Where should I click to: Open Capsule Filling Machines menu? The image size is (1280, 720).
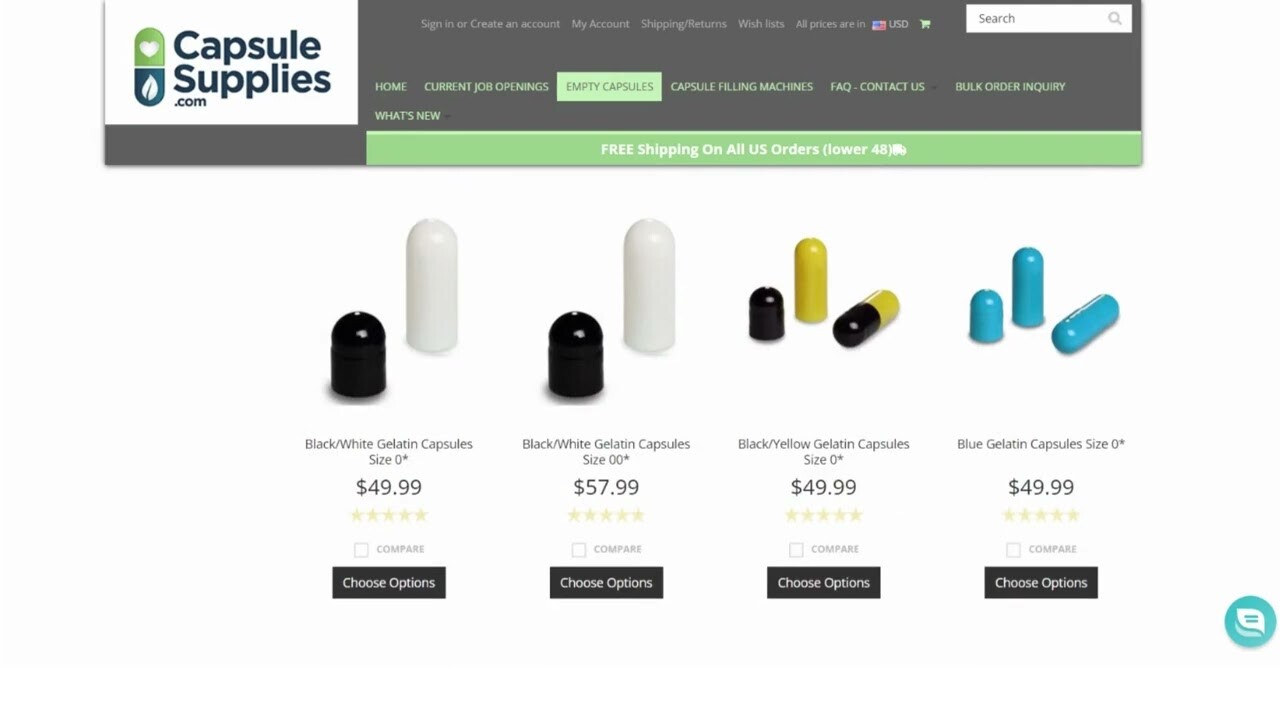[x=741, y=87]
